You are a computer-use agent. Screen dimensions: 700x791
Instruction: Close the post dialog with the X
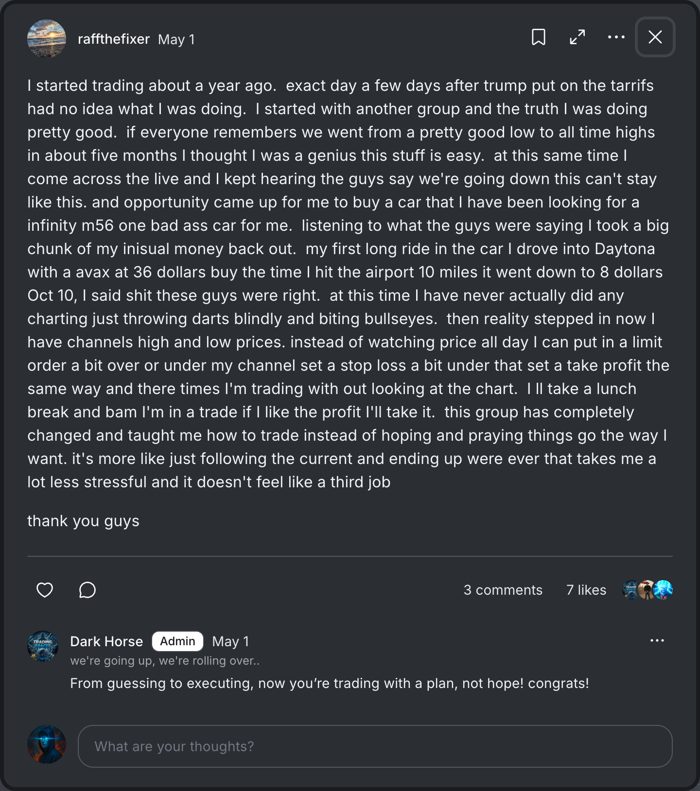pos(655,37)
